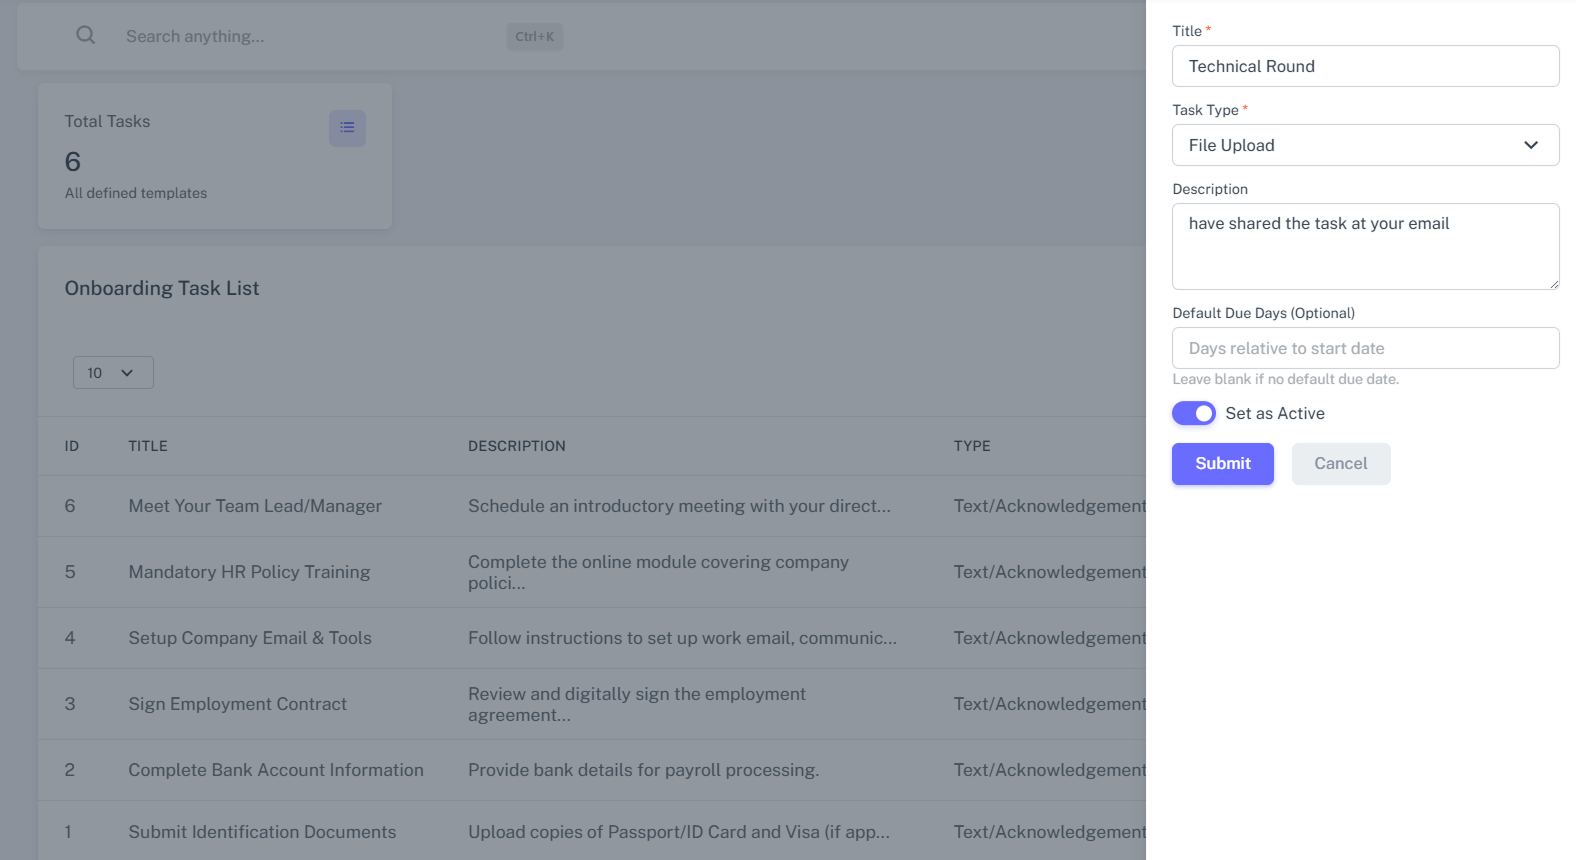Cancel the task form

coord(1340,464)
